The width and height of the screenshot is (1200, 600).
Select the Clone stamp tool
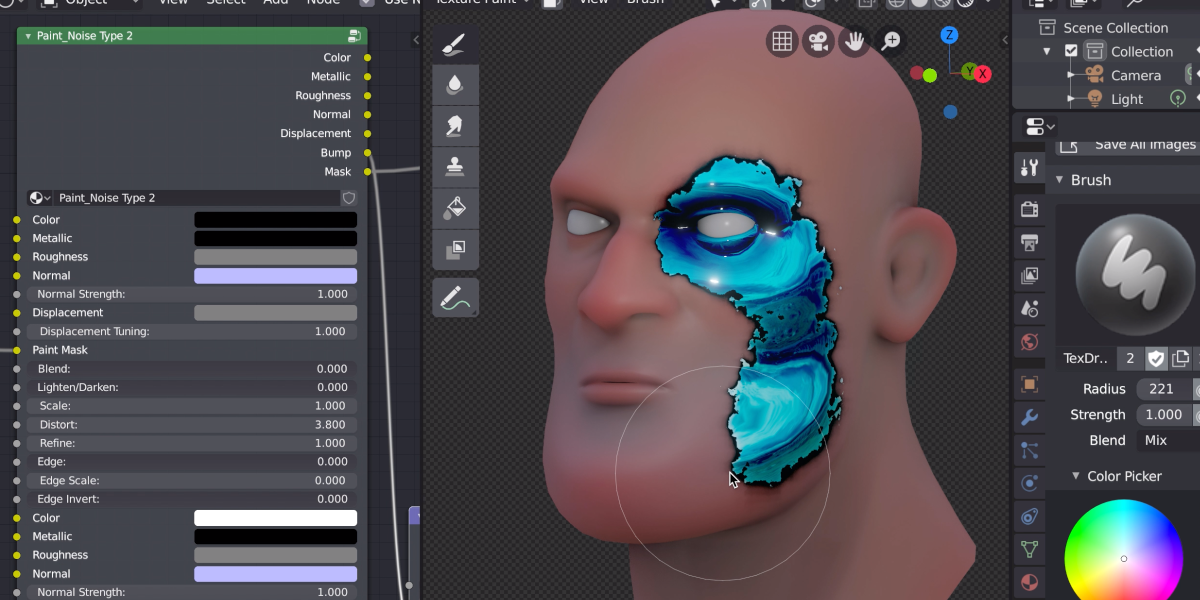(455, 167)
